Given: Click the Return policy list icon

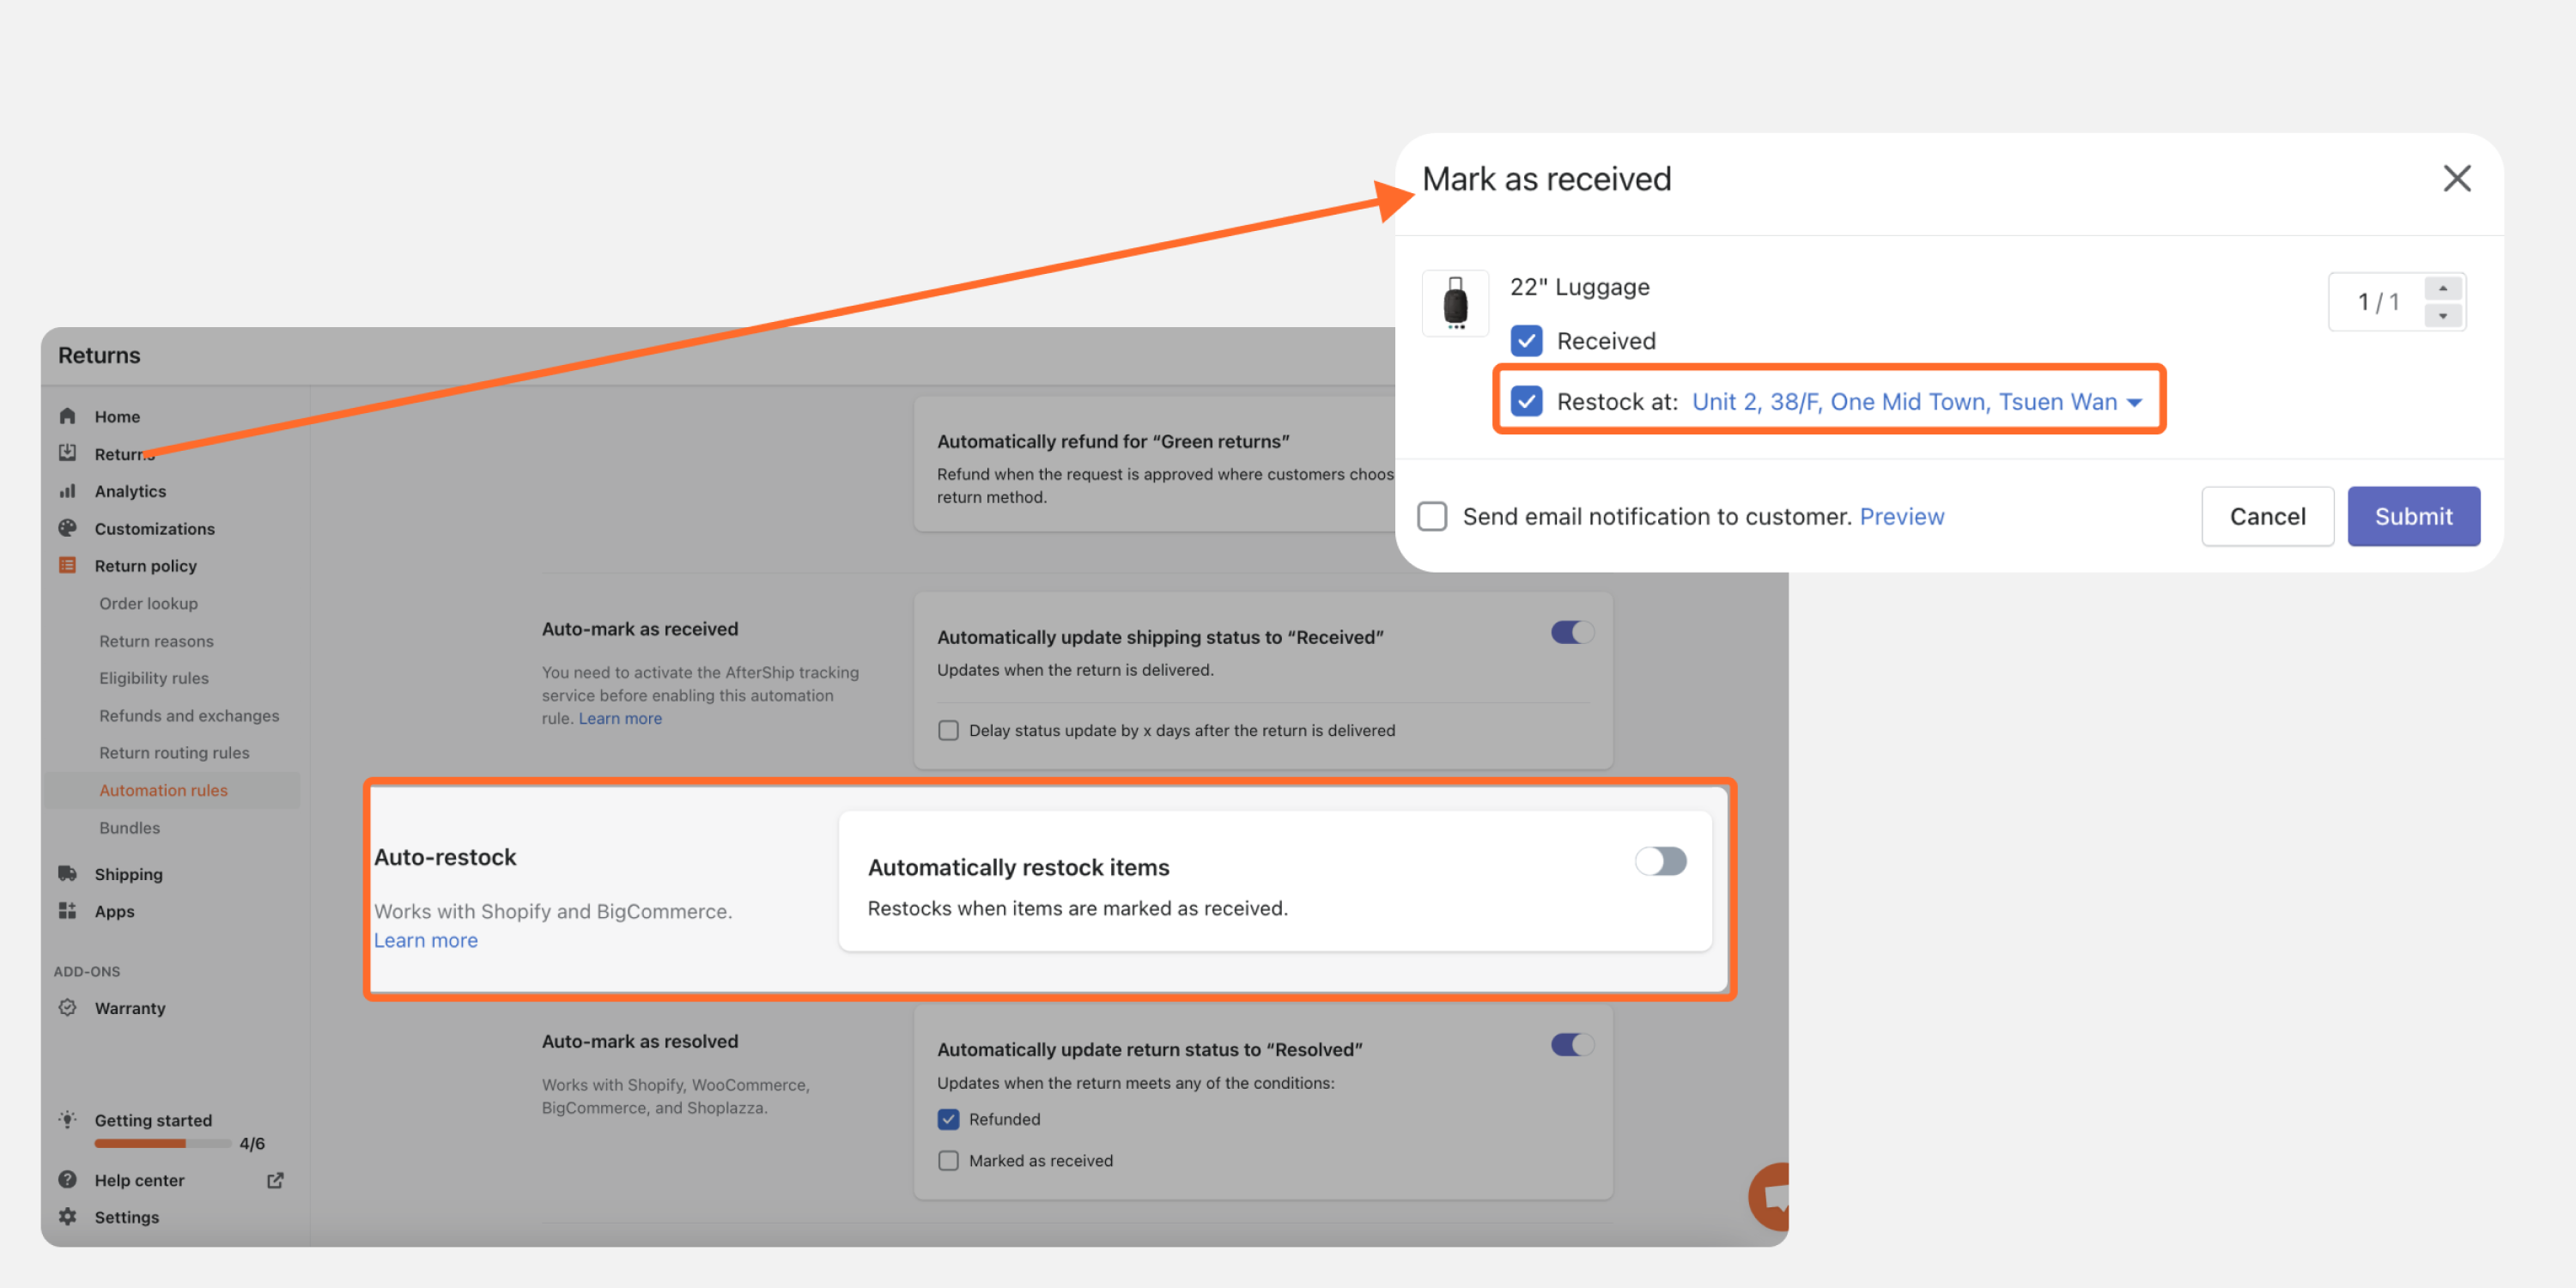Looking at the screenshot, I should coord(67,565).
